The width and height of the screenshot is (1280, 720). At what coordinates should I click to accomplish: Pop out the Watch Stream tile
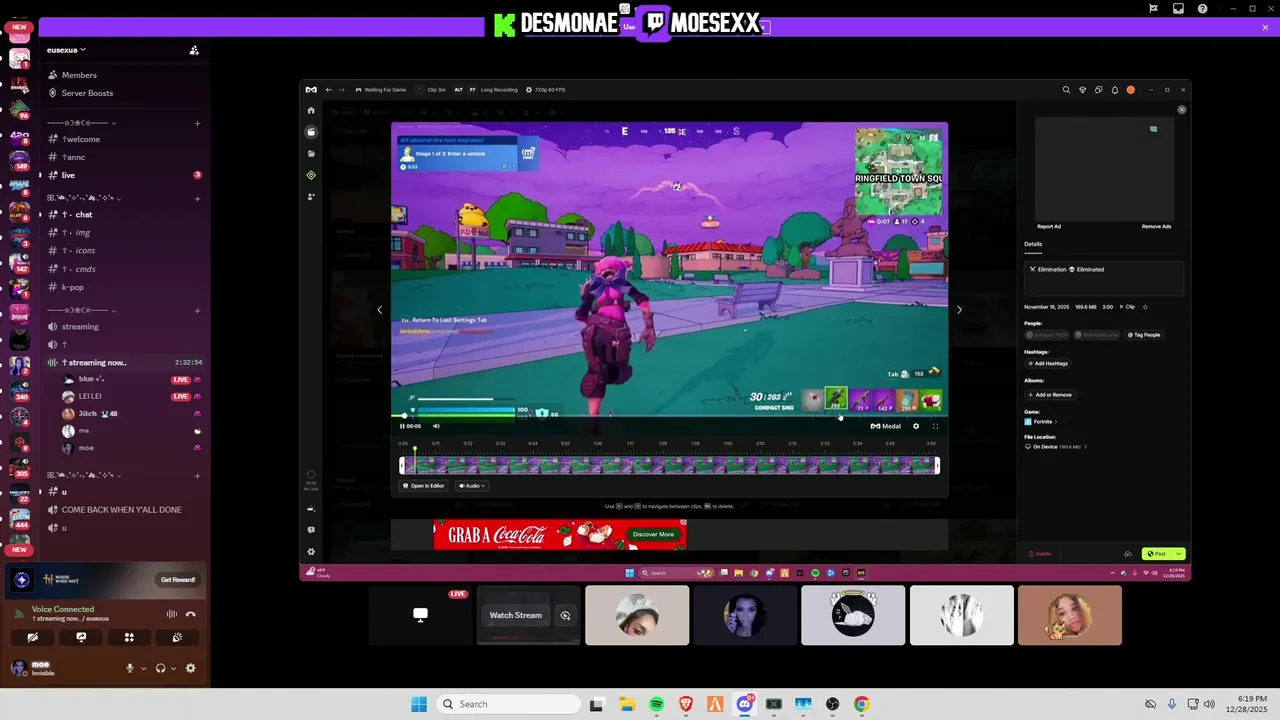[565, 616]
